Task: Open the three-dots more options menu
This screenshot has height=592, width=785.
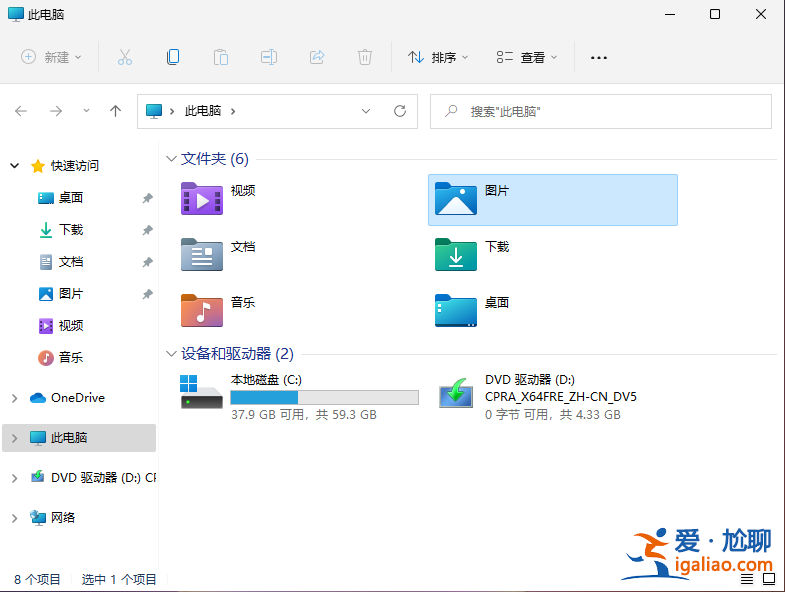Action: click(599, 58)
